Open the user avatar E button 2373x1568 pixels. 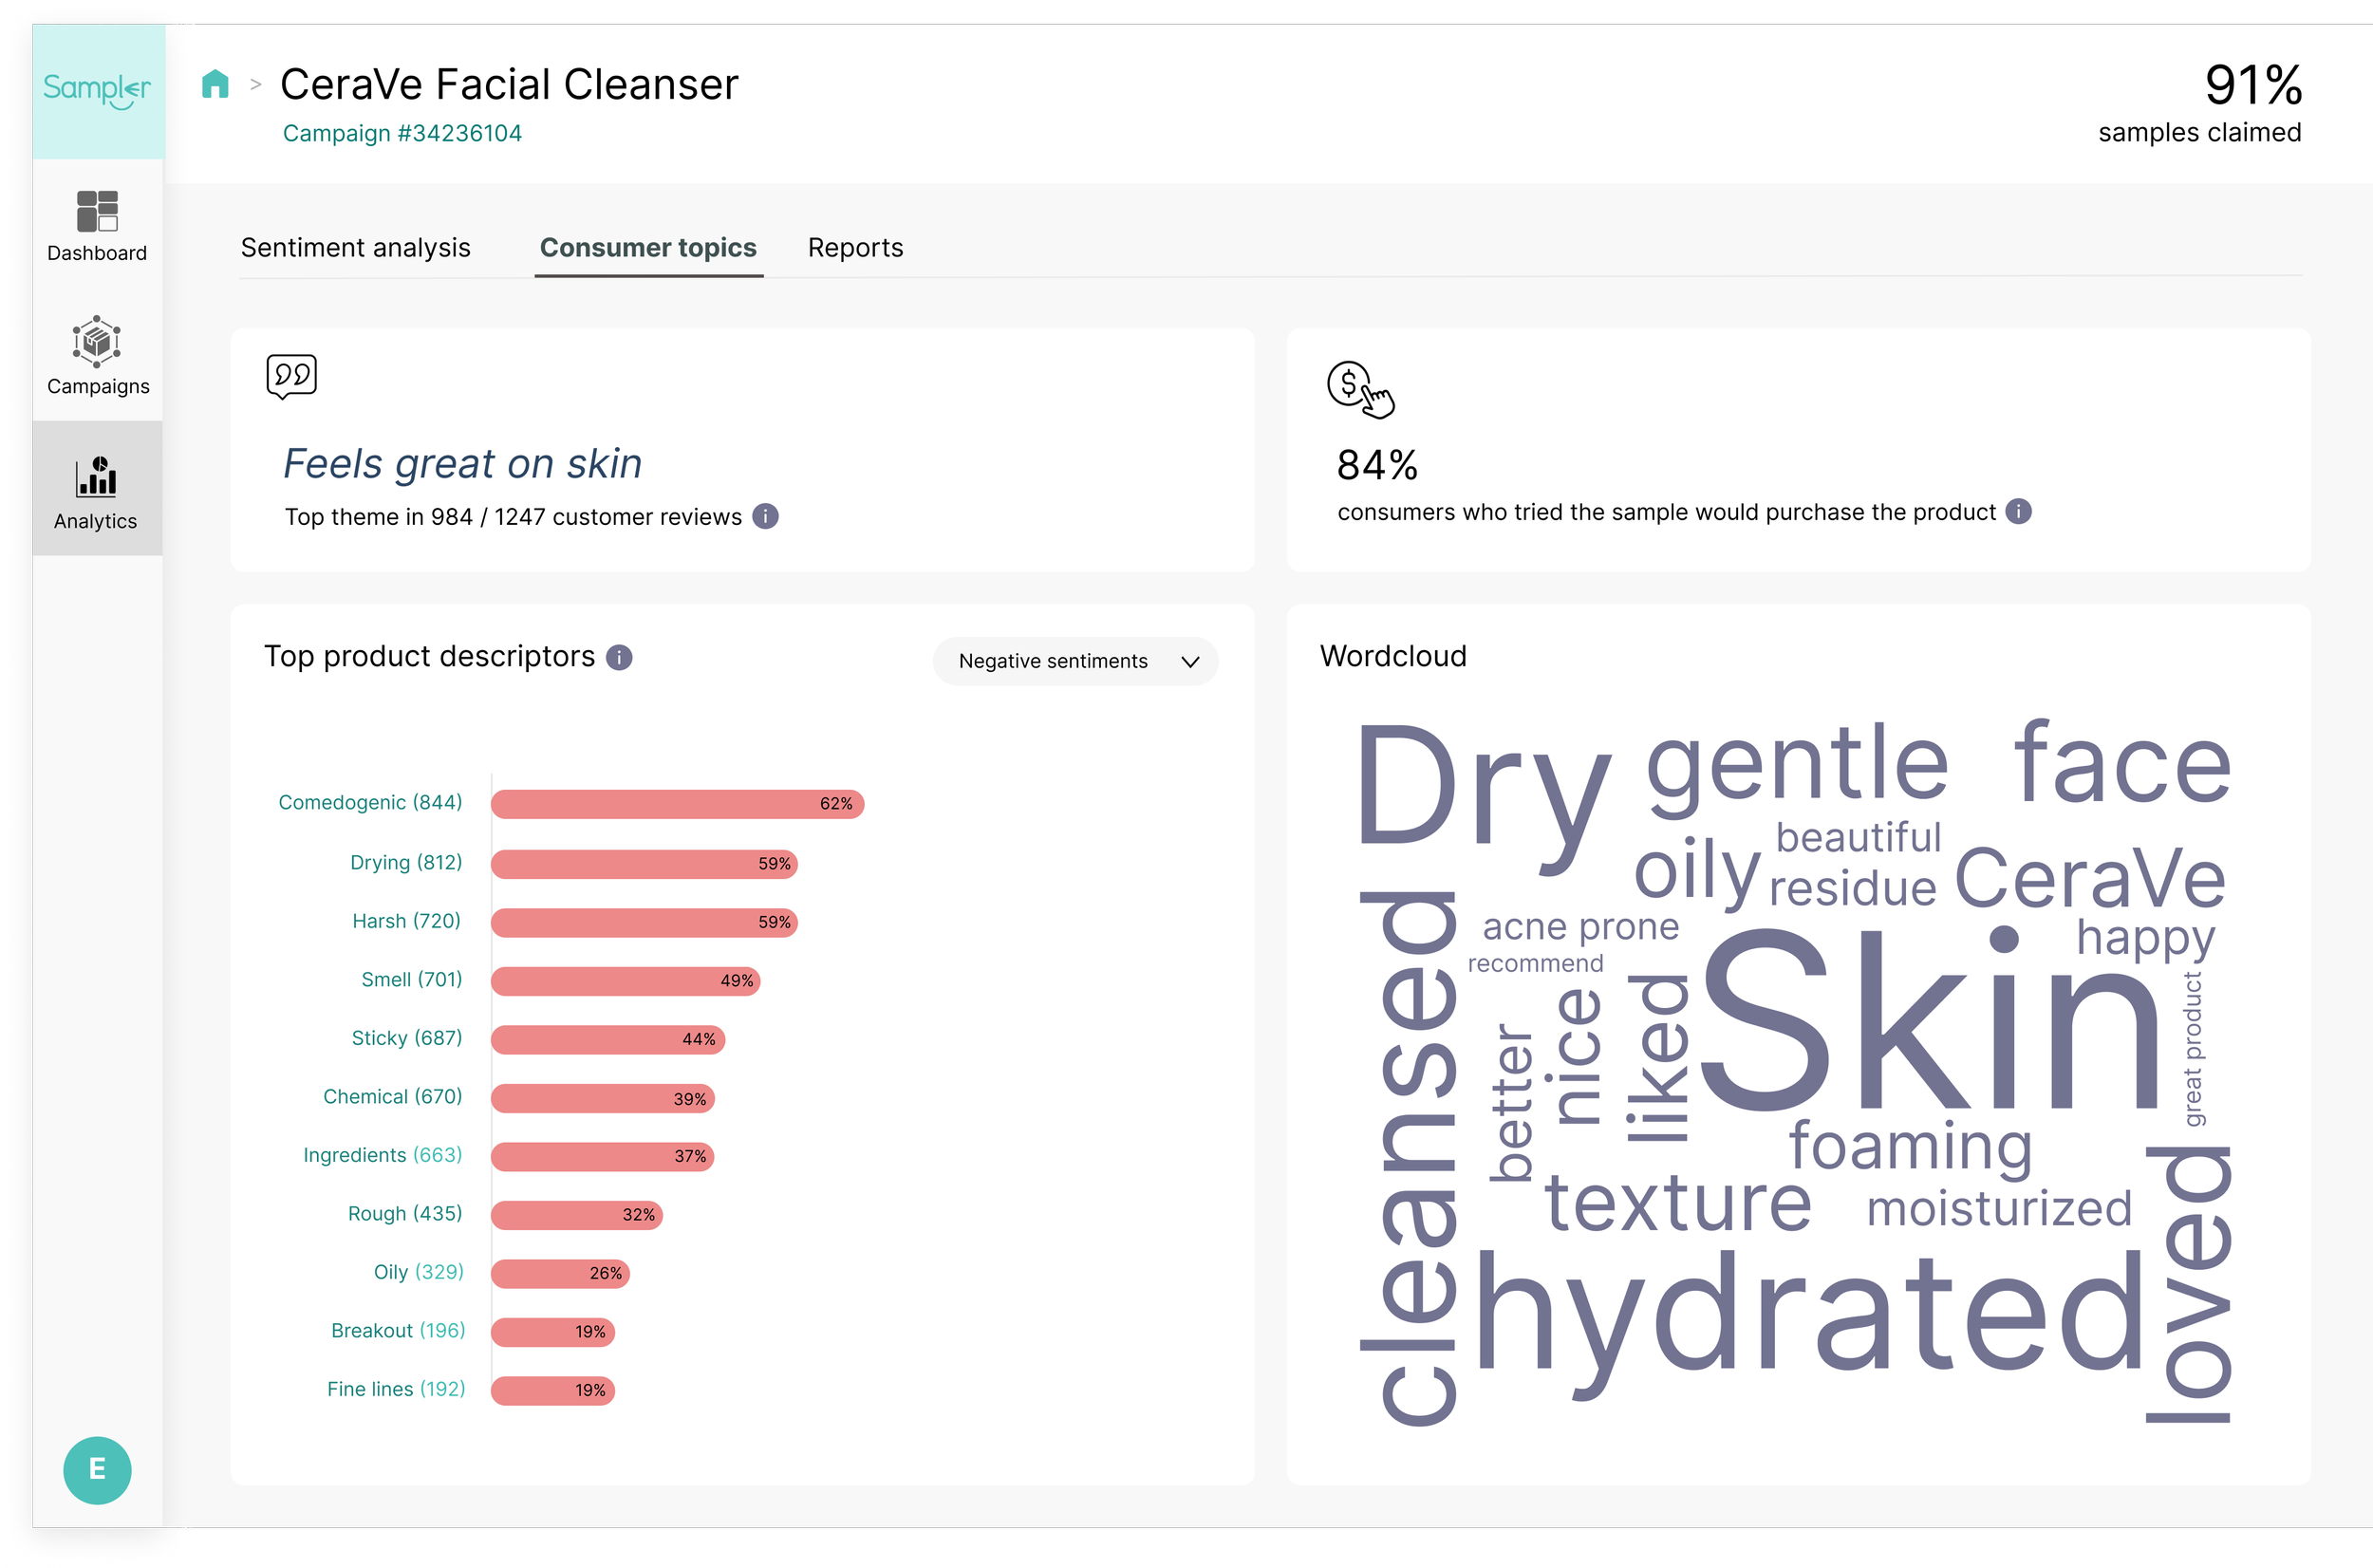(97, 1469)
